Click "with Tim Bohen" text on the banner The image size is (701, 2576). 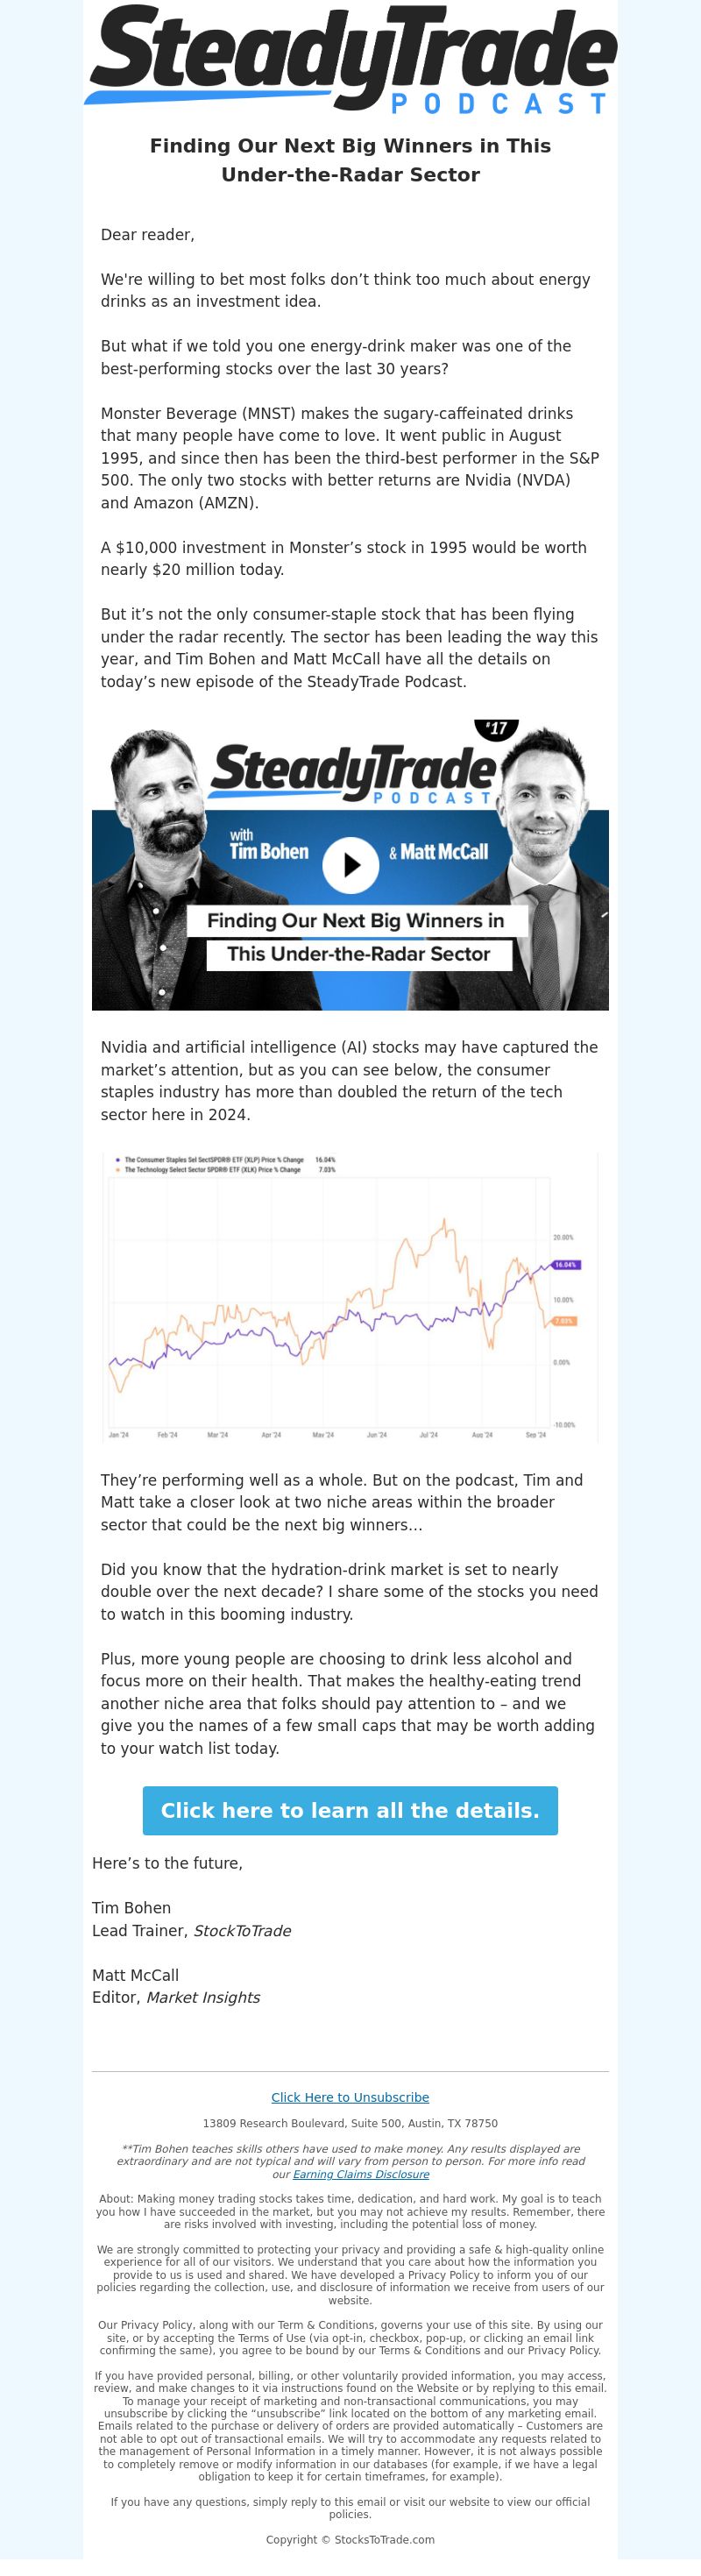(x=268, y=846)
